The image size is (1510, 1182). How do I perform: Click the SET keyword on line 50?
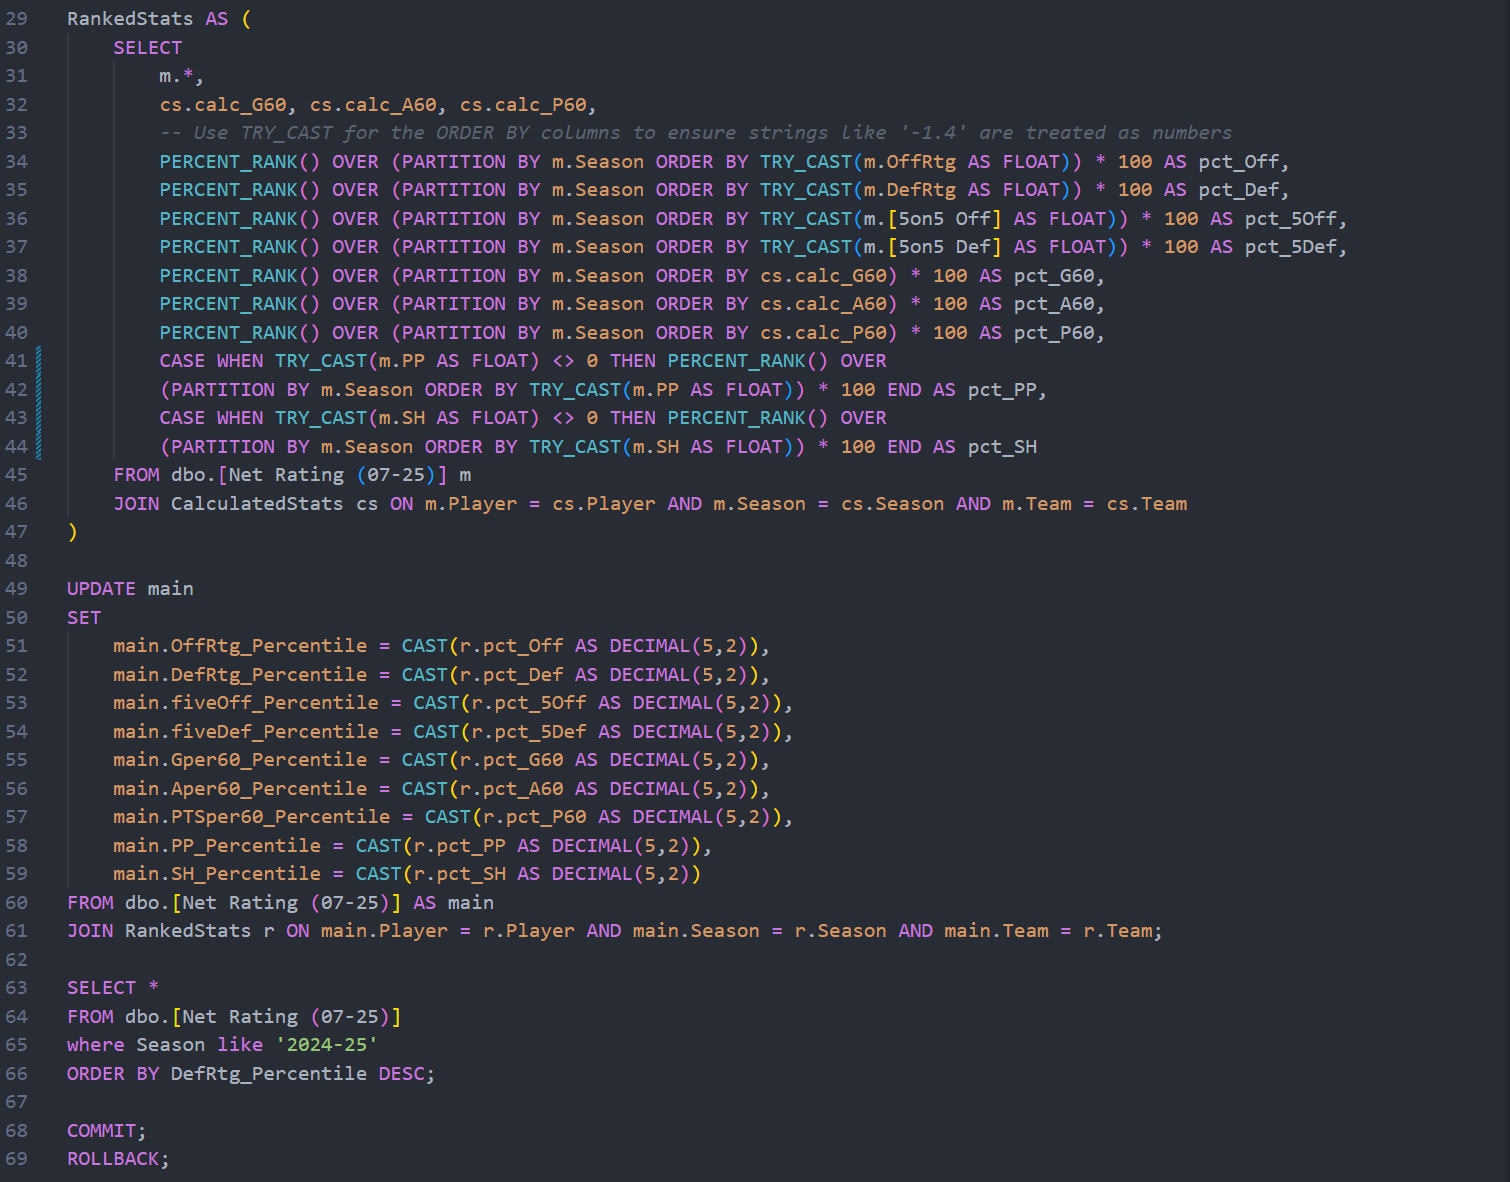[x=84, y=618]
